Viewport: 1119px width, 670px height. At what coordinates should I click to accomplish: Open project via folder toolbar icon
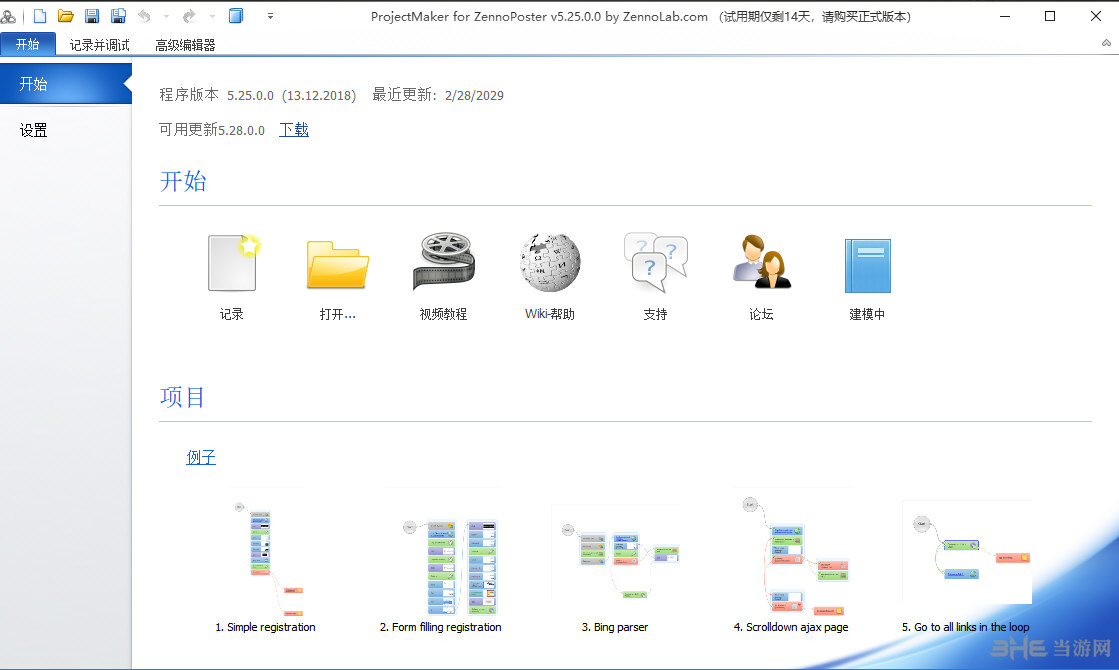(x=66, y=16)
